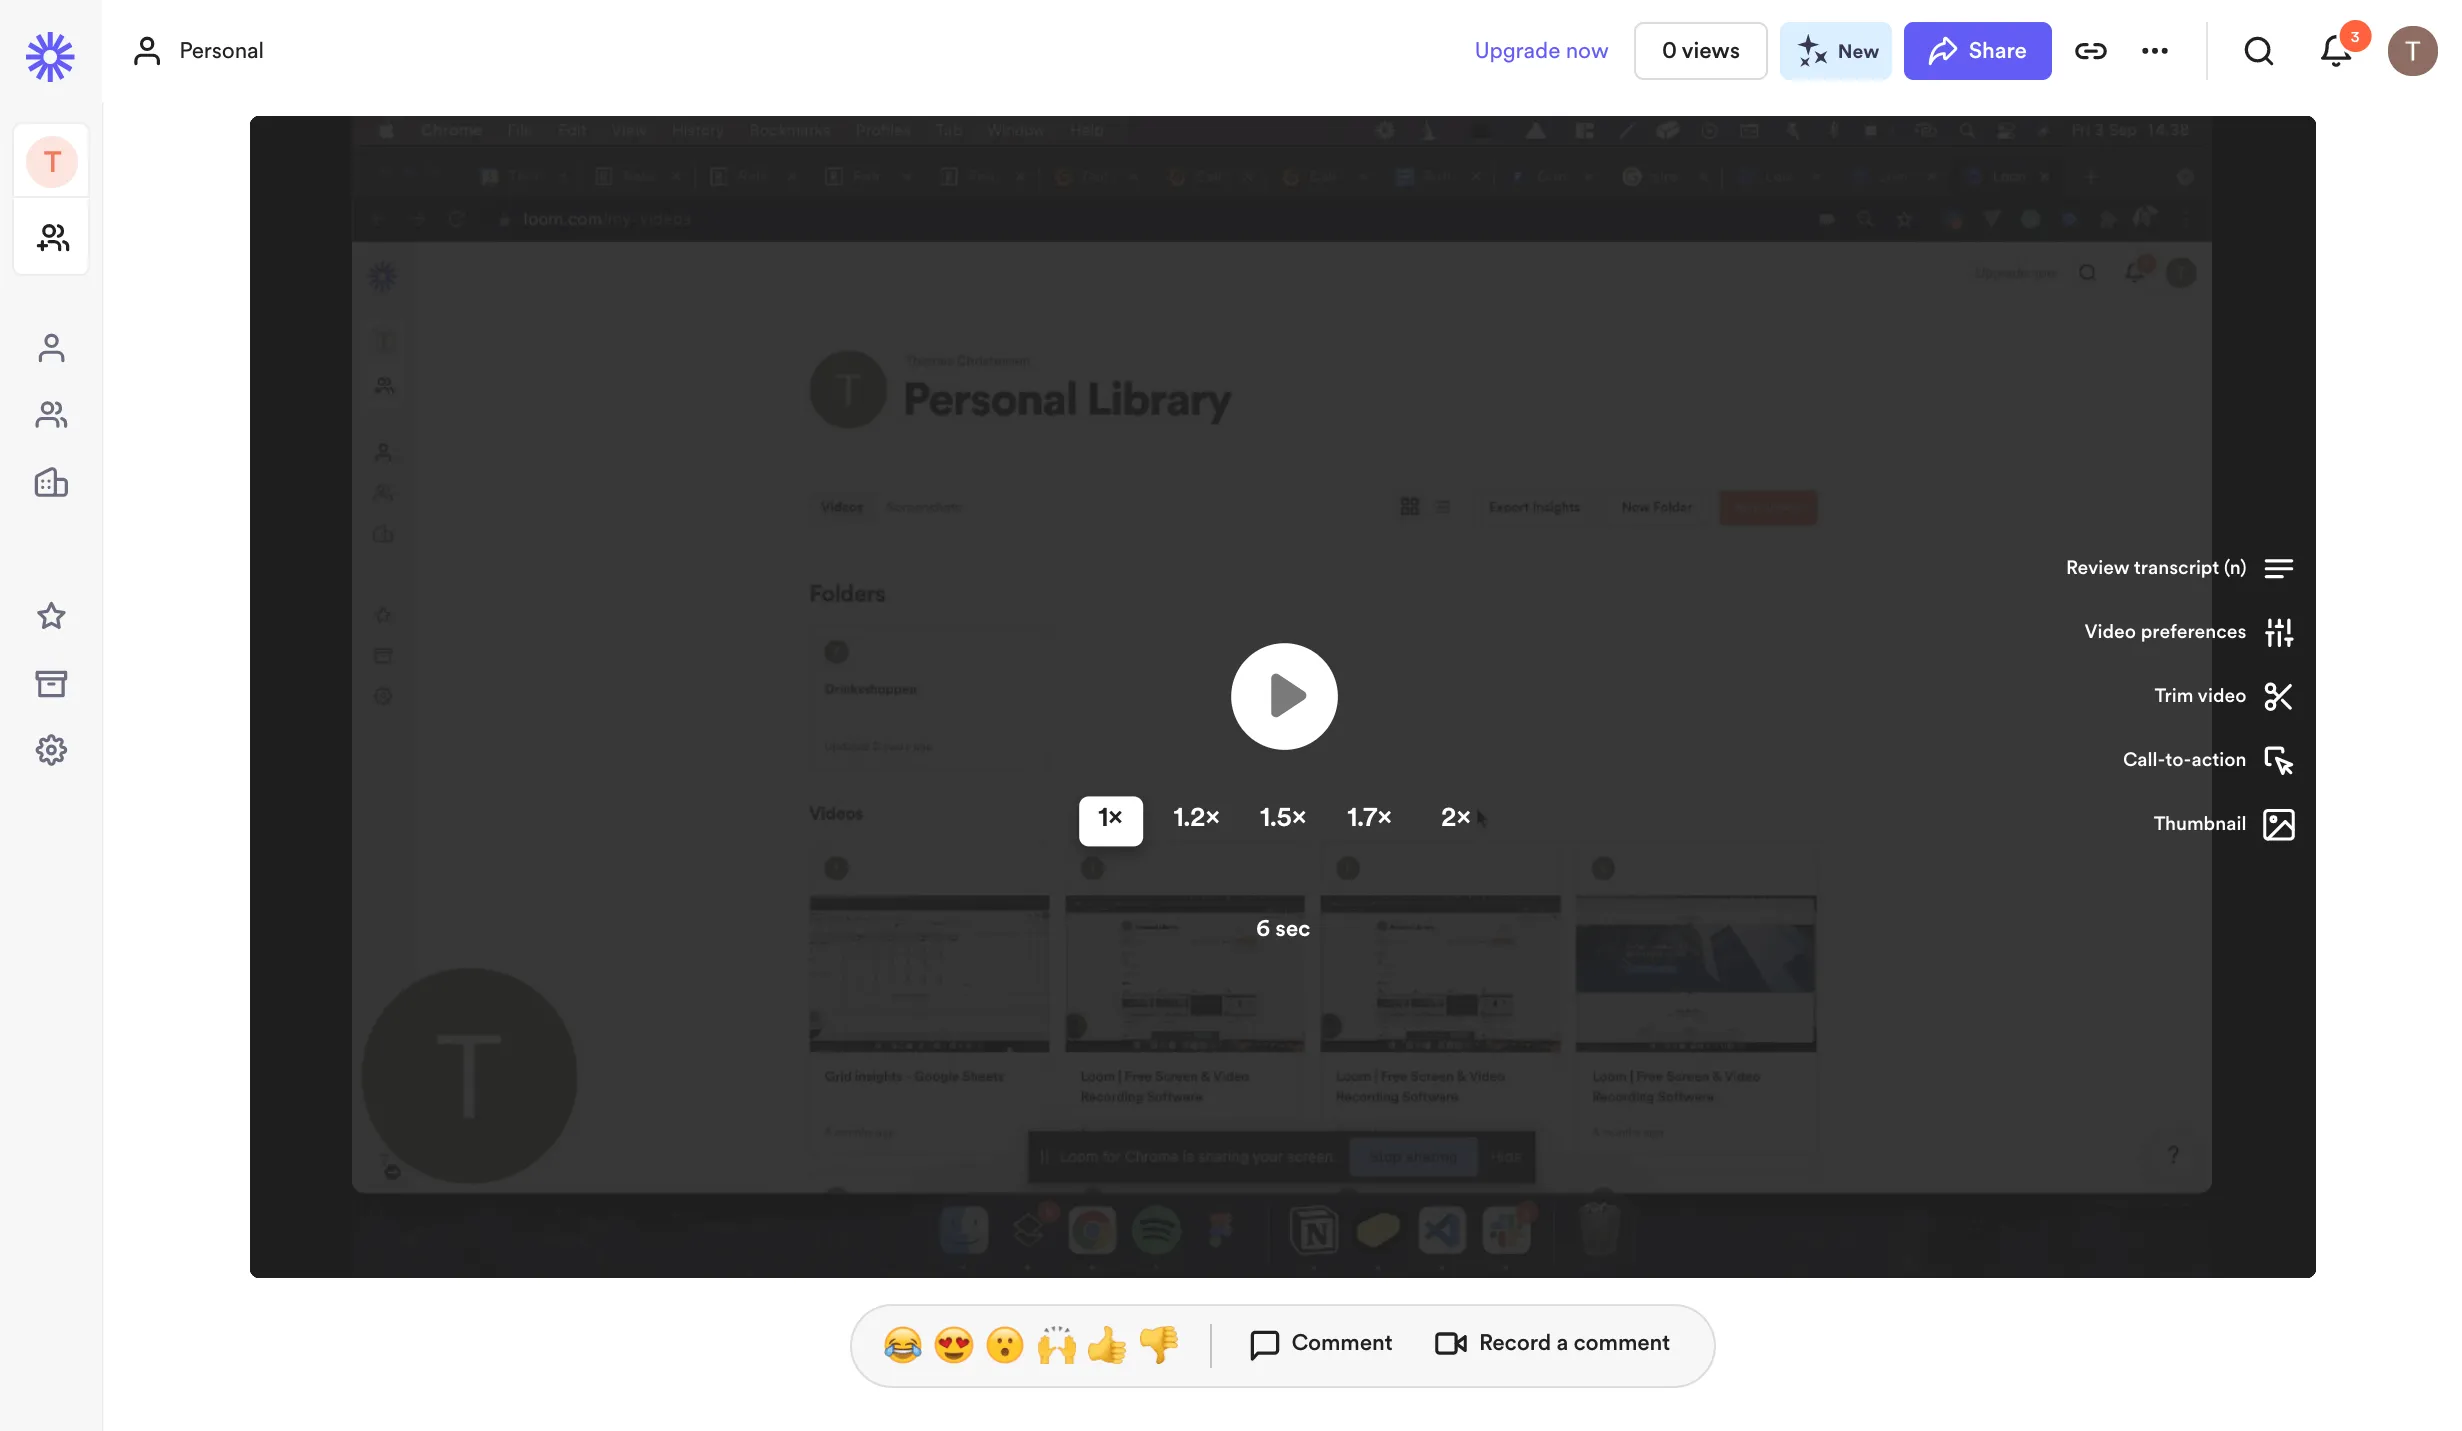Viewport: 2462px width, 1431px height.
Task: Select 1.7× playback speed
Action: [x=1369, y=818]
